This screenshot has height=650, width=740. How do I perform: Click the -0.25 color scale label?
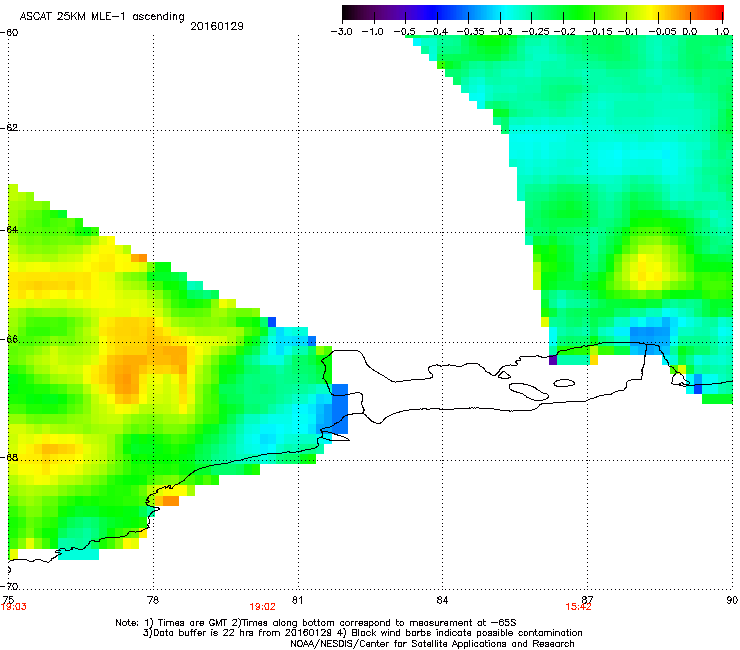(535, 32)
